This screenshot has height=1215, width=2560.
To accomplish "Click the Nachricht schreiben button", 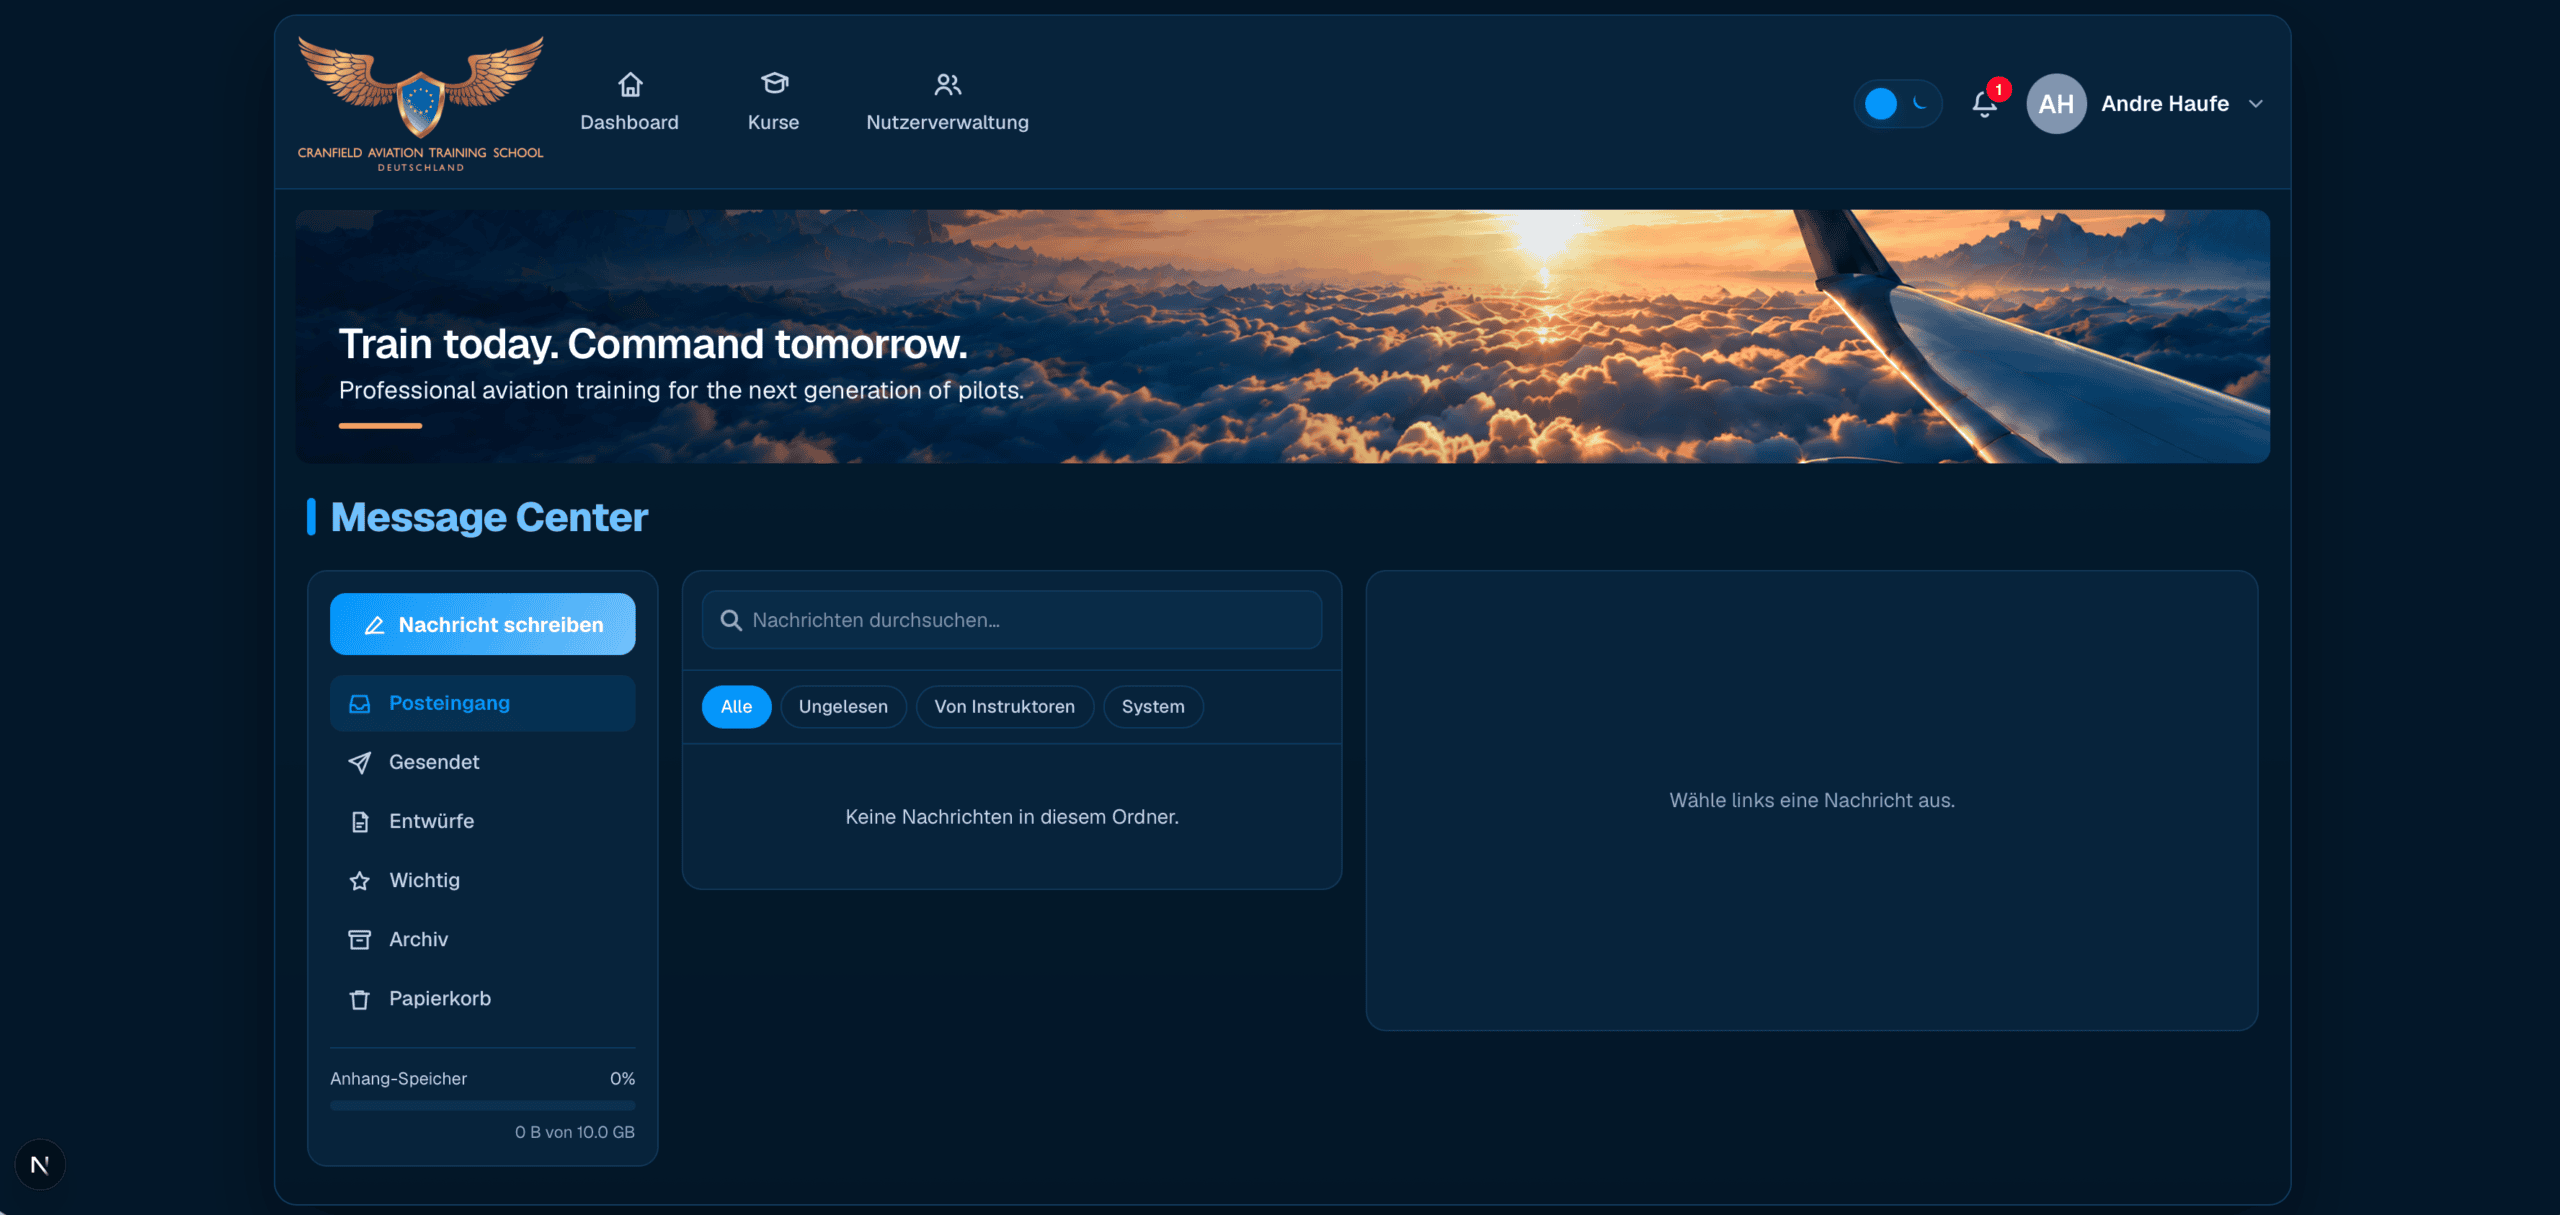I will click(x=482, y=624).
